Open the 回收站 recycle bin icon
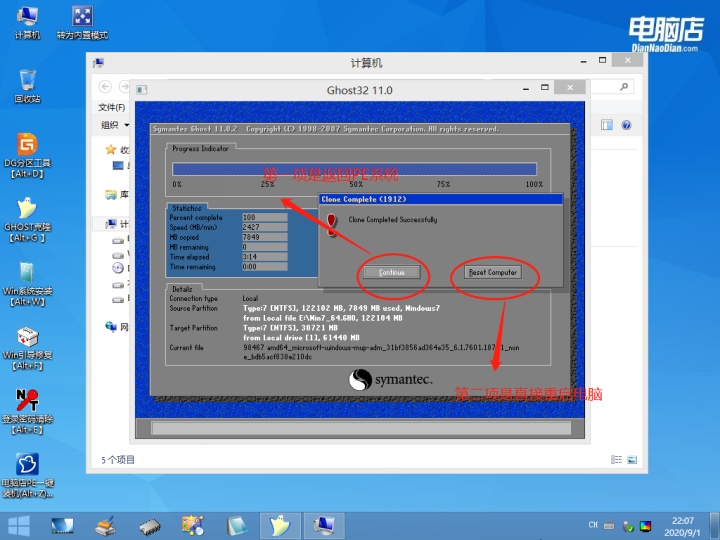 coord(27,86)
